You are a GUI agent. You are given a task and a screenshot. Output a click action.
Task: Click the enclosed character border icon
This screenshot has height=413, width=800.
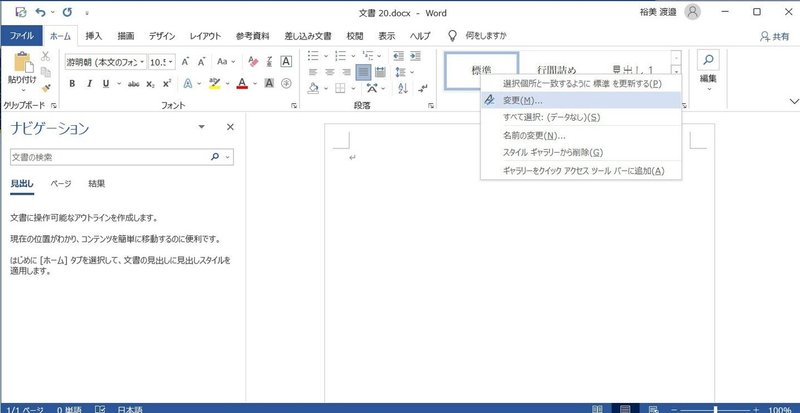pyautogui.click(x=286, y=62)
